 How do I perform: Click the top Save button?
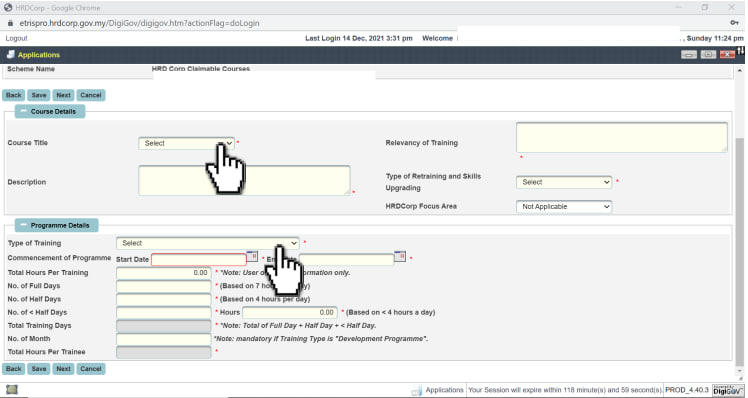[39, 95]
